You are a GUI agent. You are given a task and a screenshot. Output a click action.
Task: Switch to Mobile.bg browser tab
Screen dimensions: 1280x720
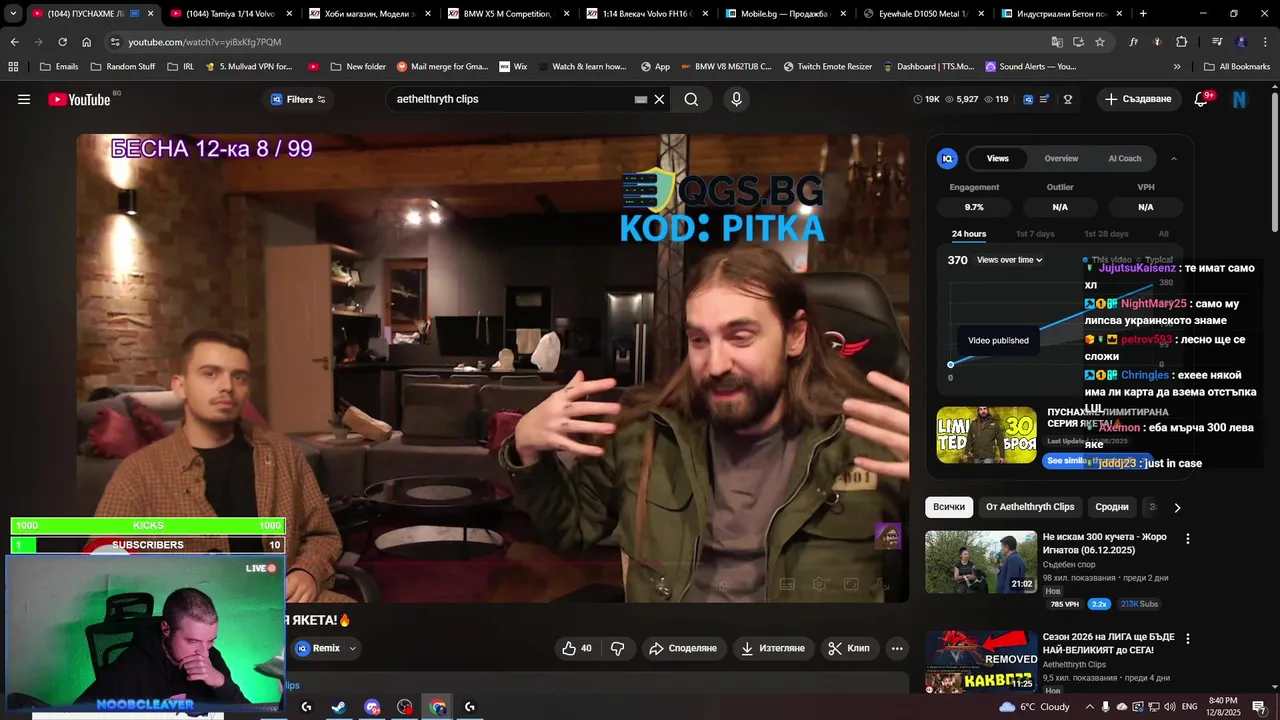tap(787, 14)
